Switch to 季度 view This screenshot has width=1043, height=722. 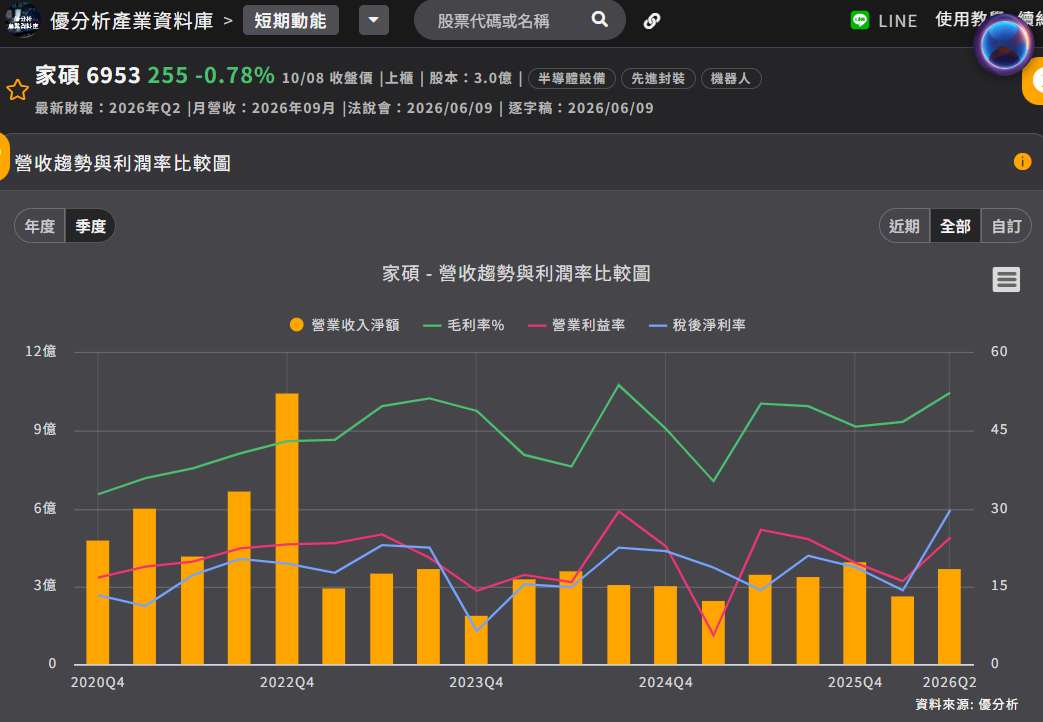click(90, 226)
